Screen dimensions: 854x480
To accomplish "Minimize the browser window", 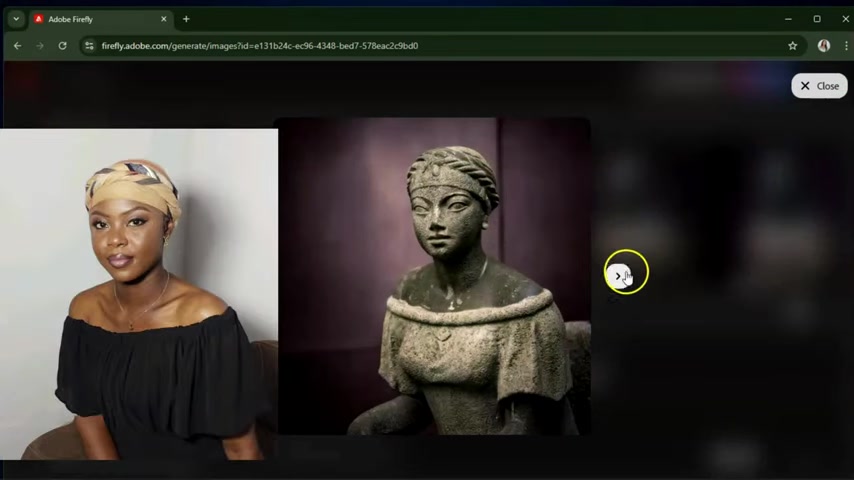I will [788, 19].
